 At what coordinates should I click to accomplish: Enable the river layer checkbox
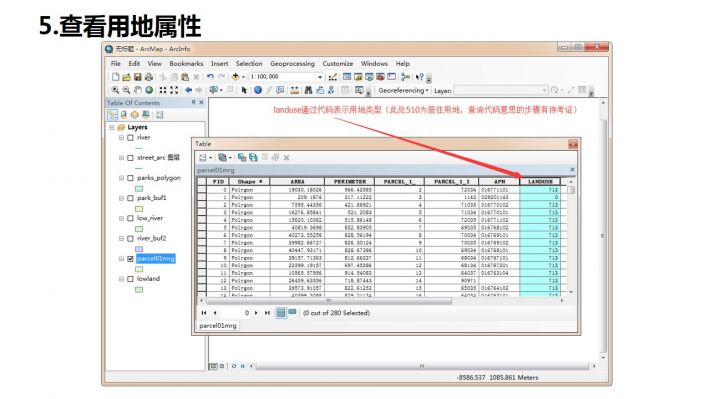click(130, 138)
